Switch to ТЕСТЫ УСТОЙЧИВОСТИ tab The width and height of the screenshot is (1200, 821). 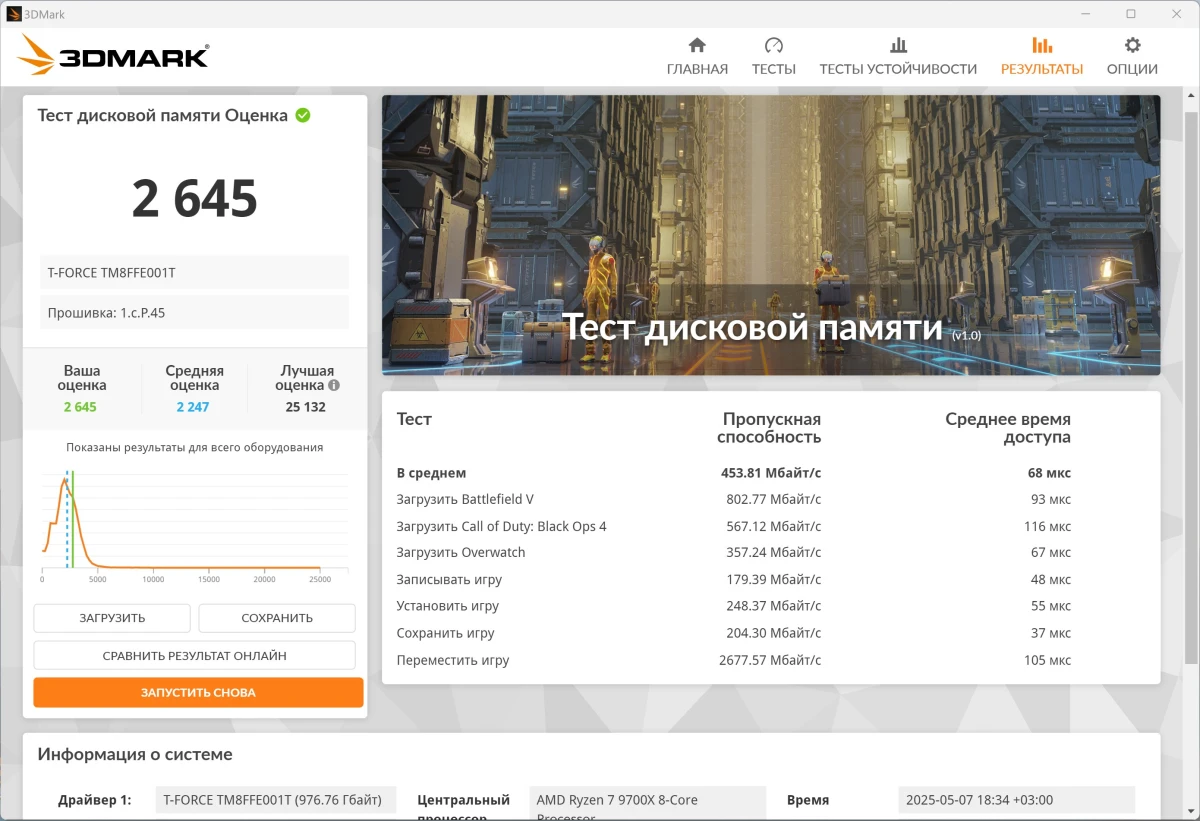pos(898,69)
